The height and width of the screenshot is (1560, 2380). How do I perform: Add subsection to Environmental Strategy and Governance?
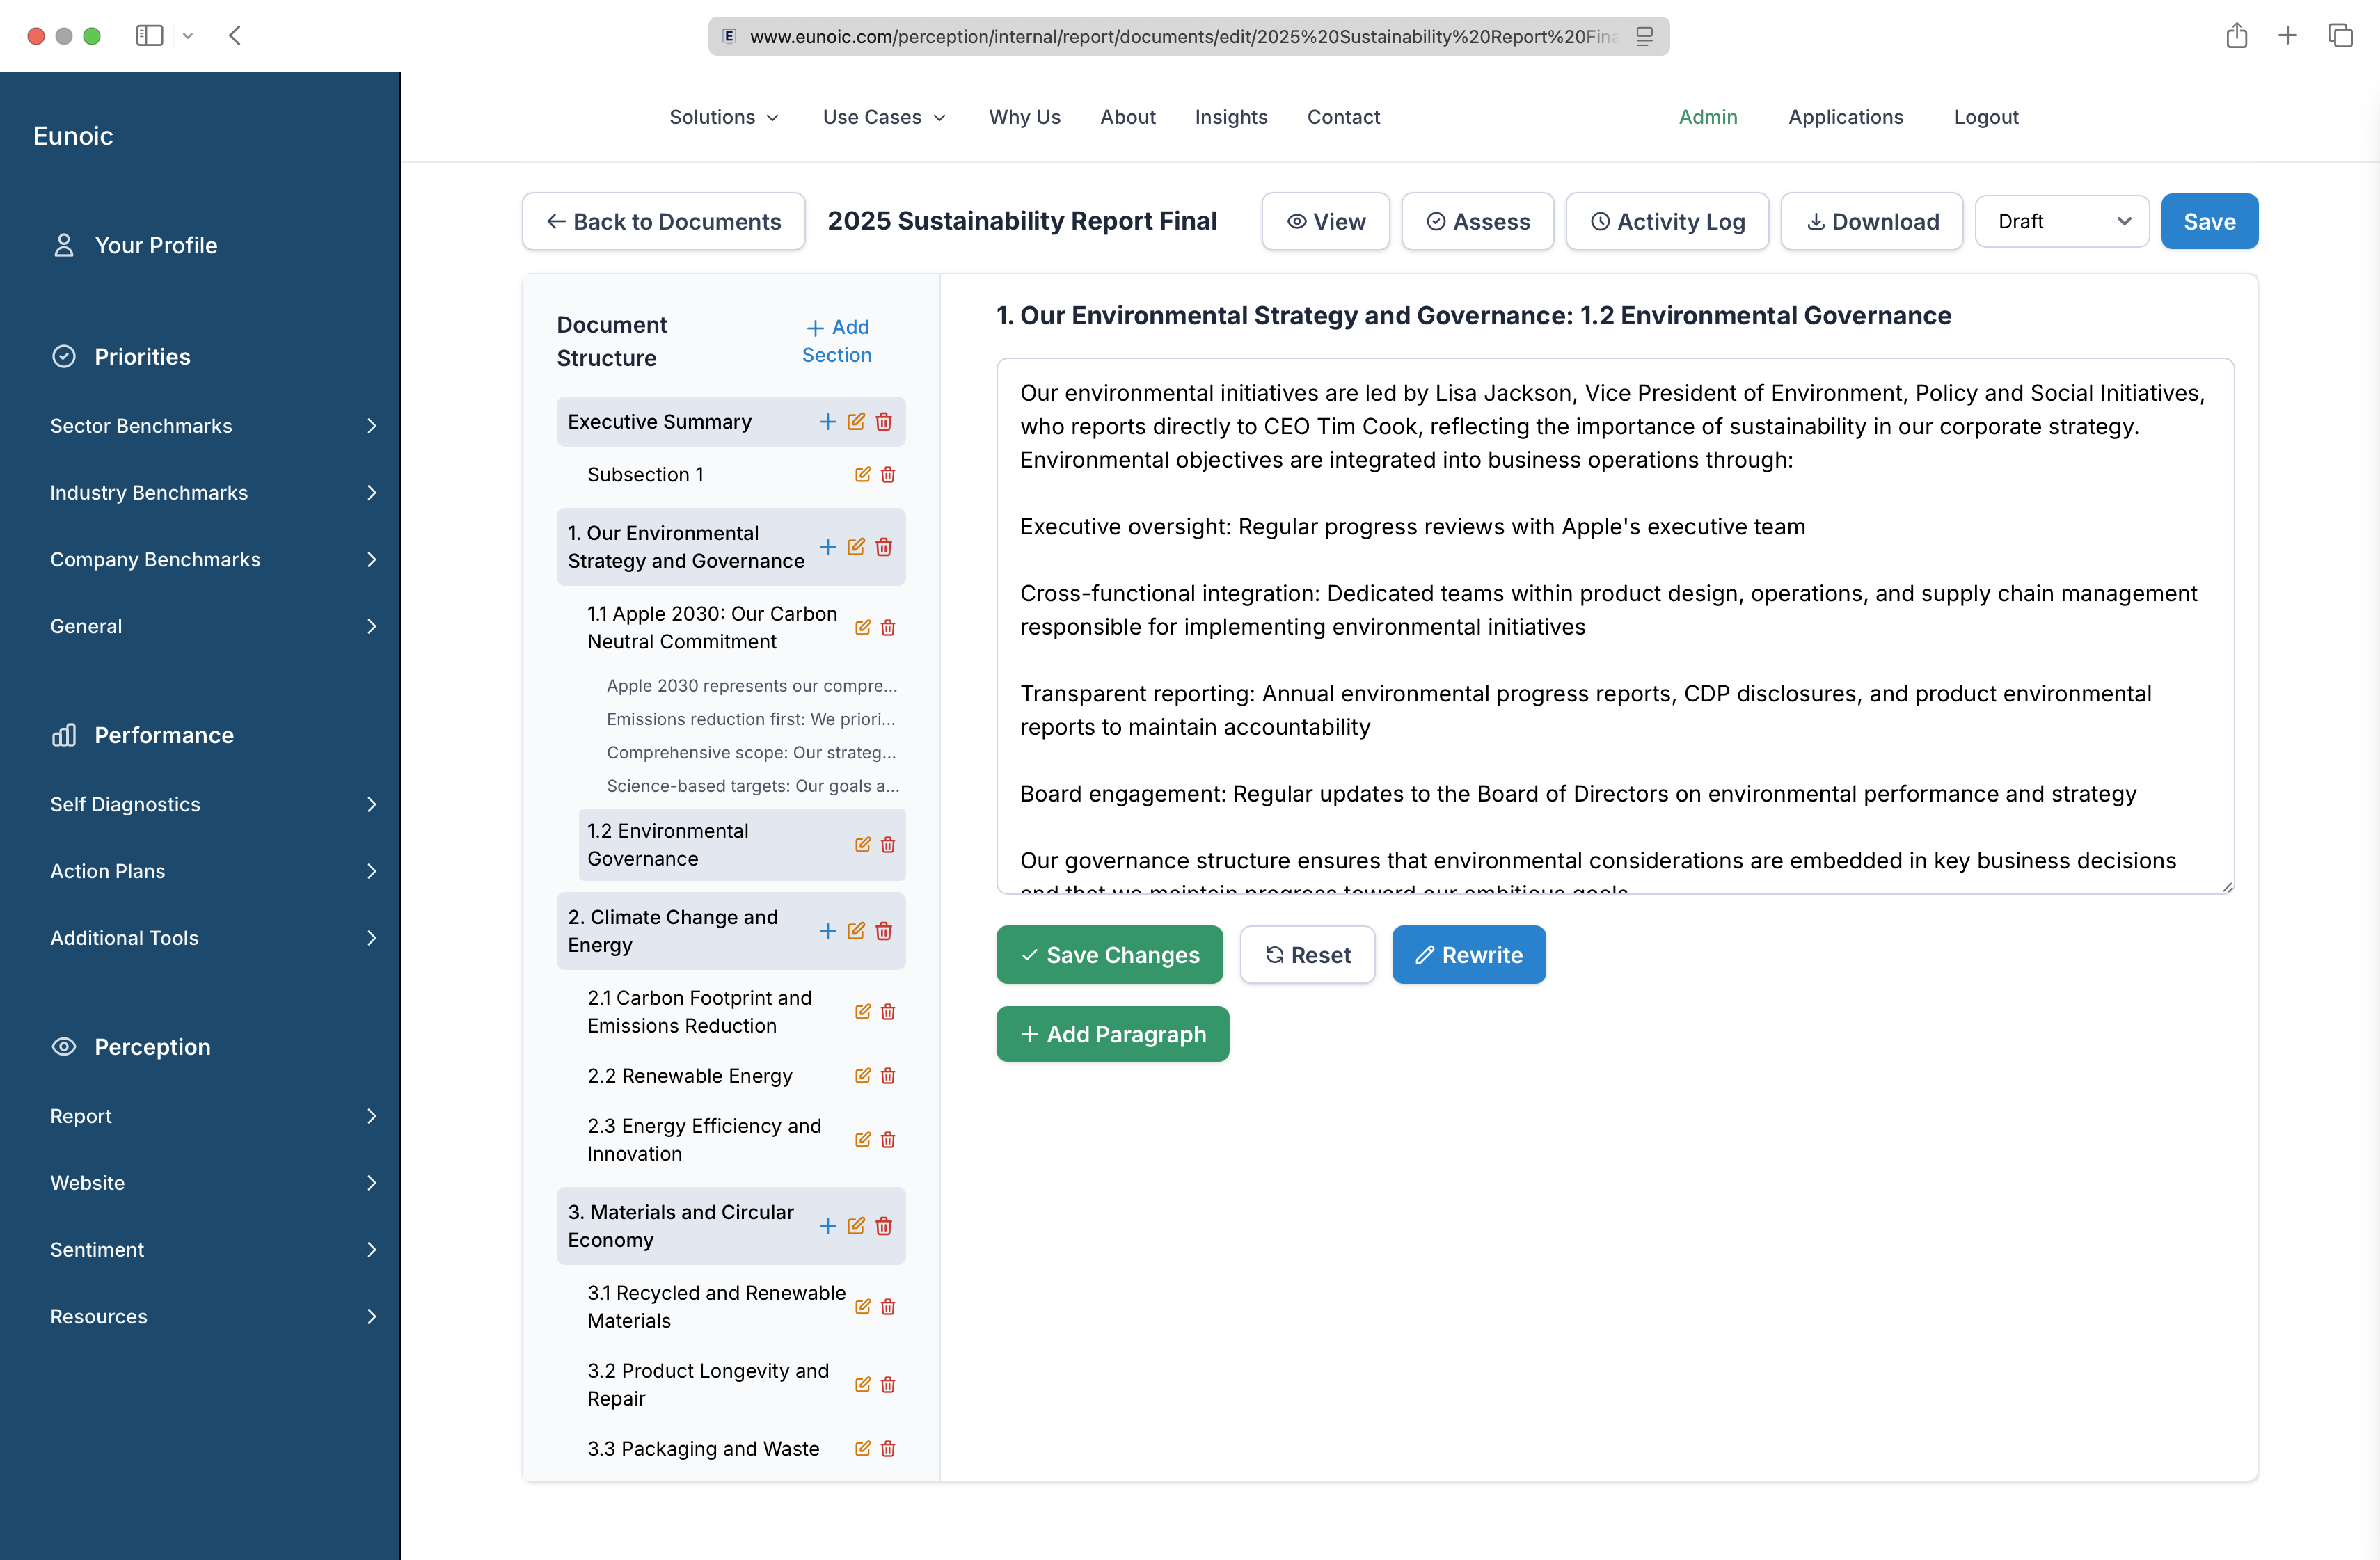[827, 547]
